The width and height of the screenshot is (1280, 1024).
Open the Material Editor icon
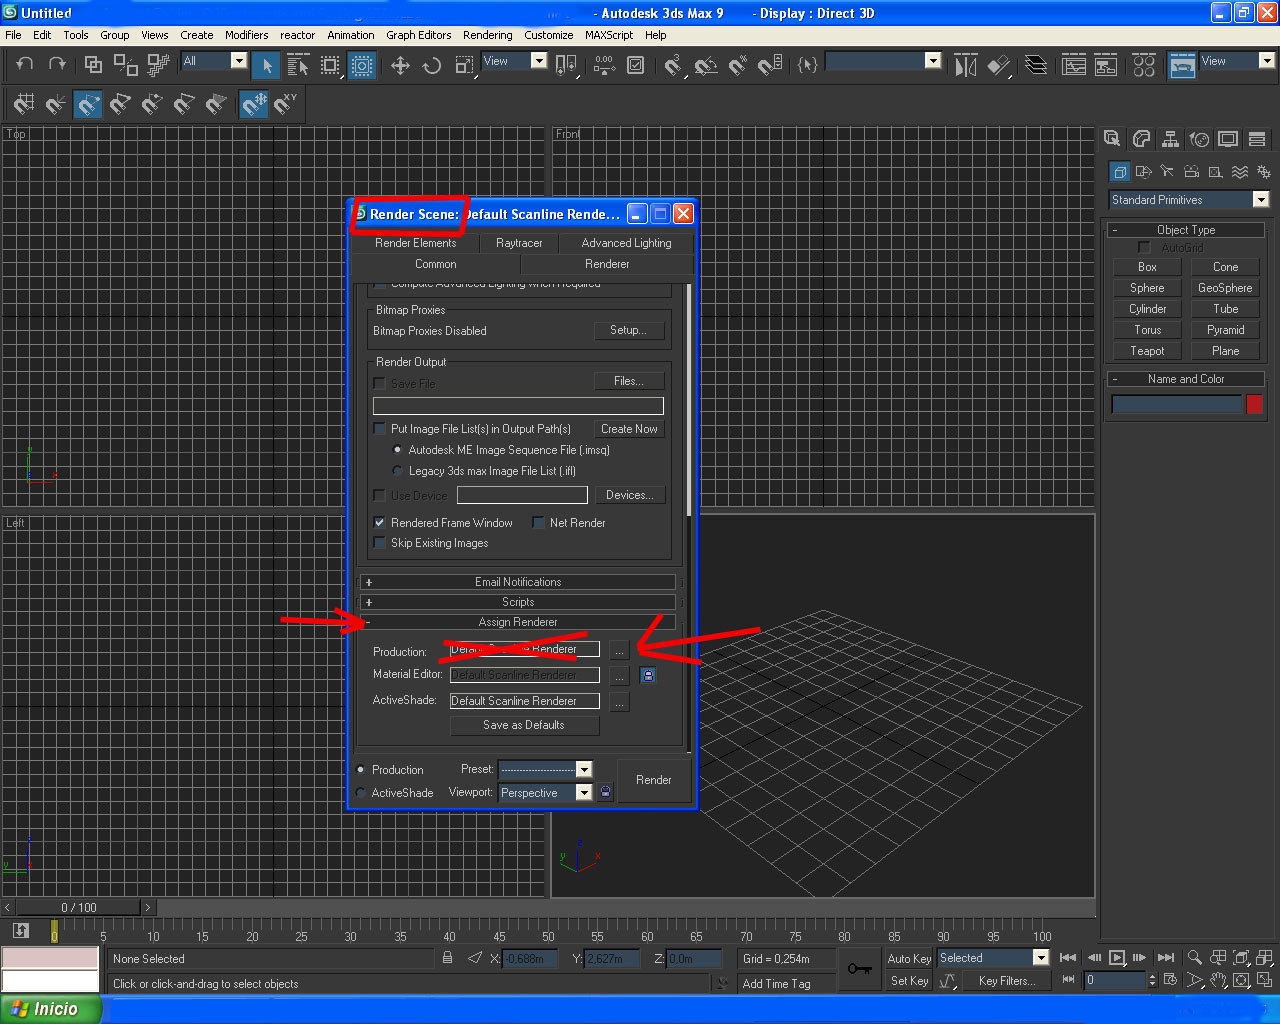[x=1144, y=65]
